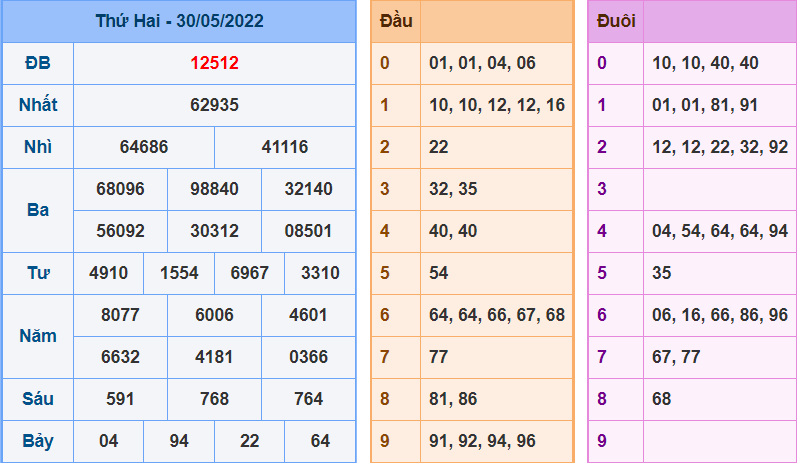Viewport: 797px width, 463px height.
Task: Click Đầu row 2 value 22
Action: [439, 147]
